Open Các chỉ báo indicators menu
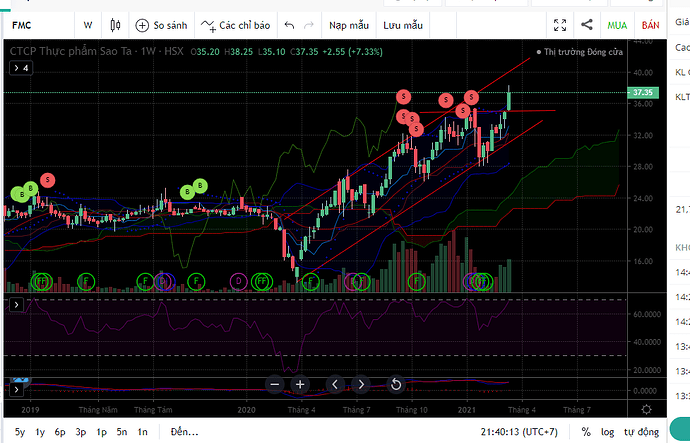The image size is (690, 443). (235, 25)
